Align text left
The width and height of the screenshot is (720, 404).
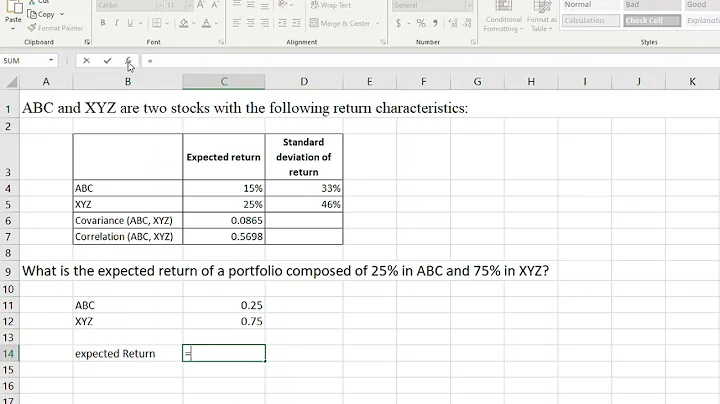coord(236,23)
